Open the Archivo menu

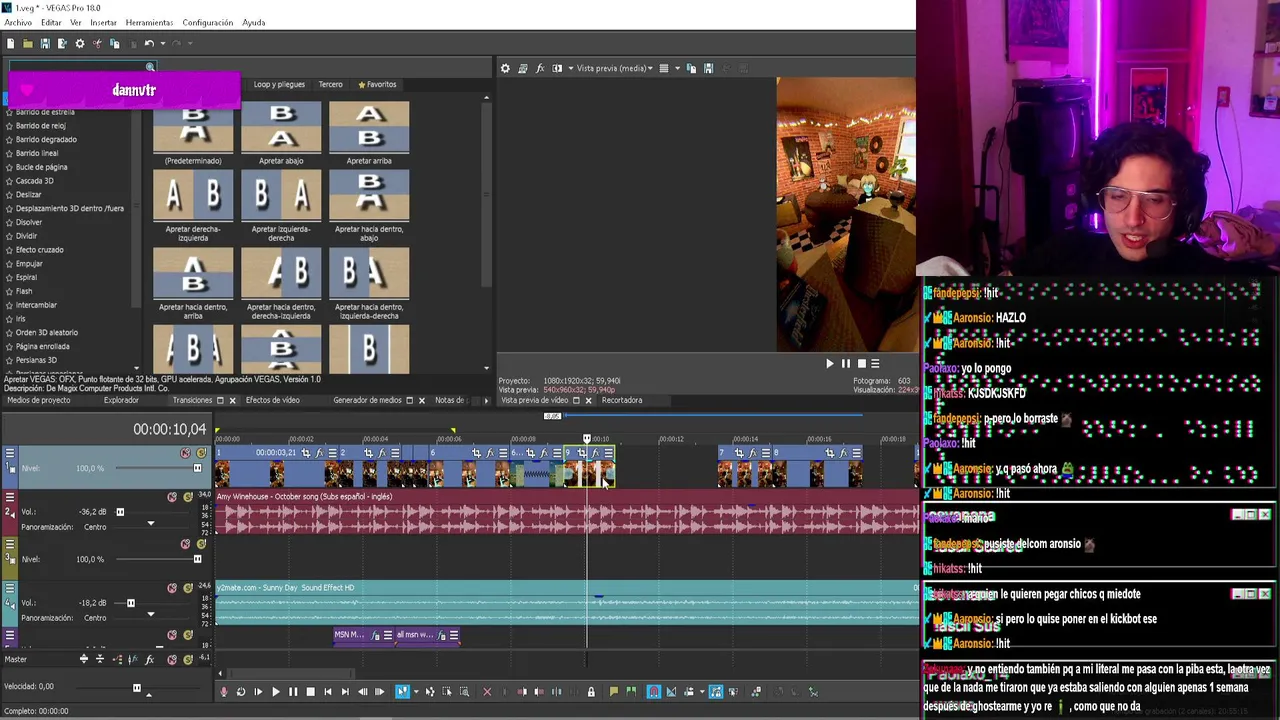click(x=18, y=22)
